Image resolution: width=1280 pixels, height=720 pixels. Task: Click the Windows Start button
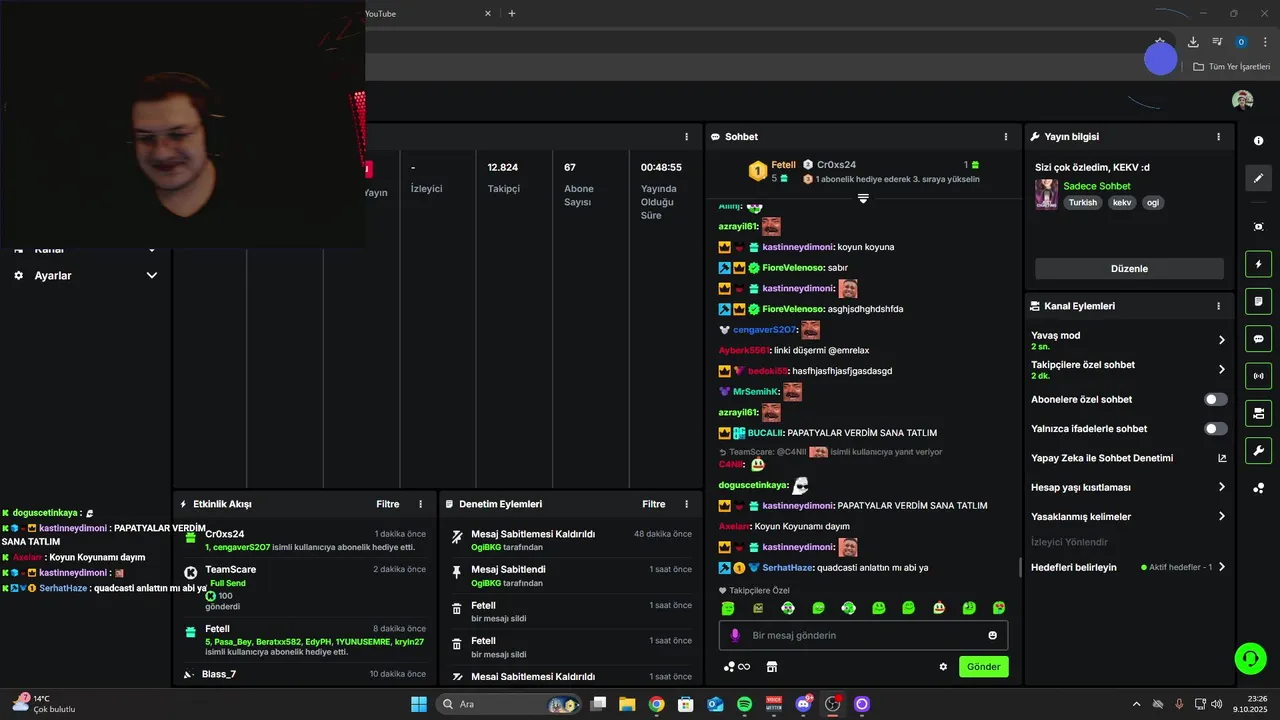click(418, 704)
